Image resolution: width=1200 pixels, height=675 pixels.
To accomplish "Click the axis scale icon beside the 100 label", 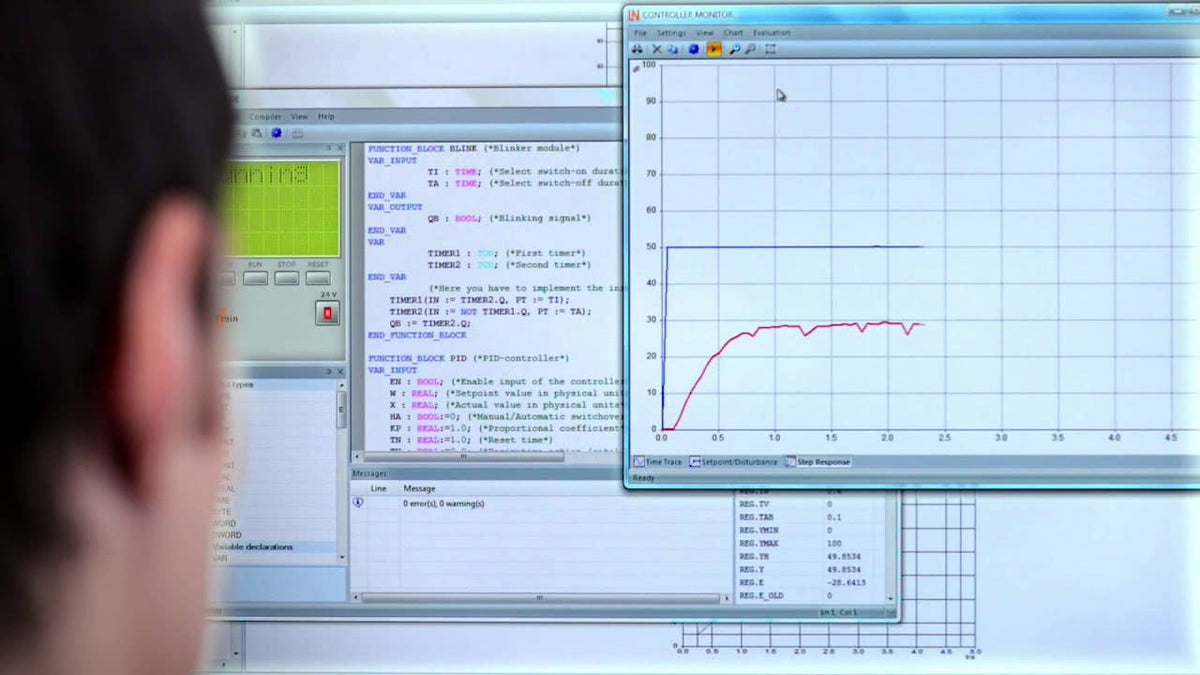I will click(x=636, y=69).
